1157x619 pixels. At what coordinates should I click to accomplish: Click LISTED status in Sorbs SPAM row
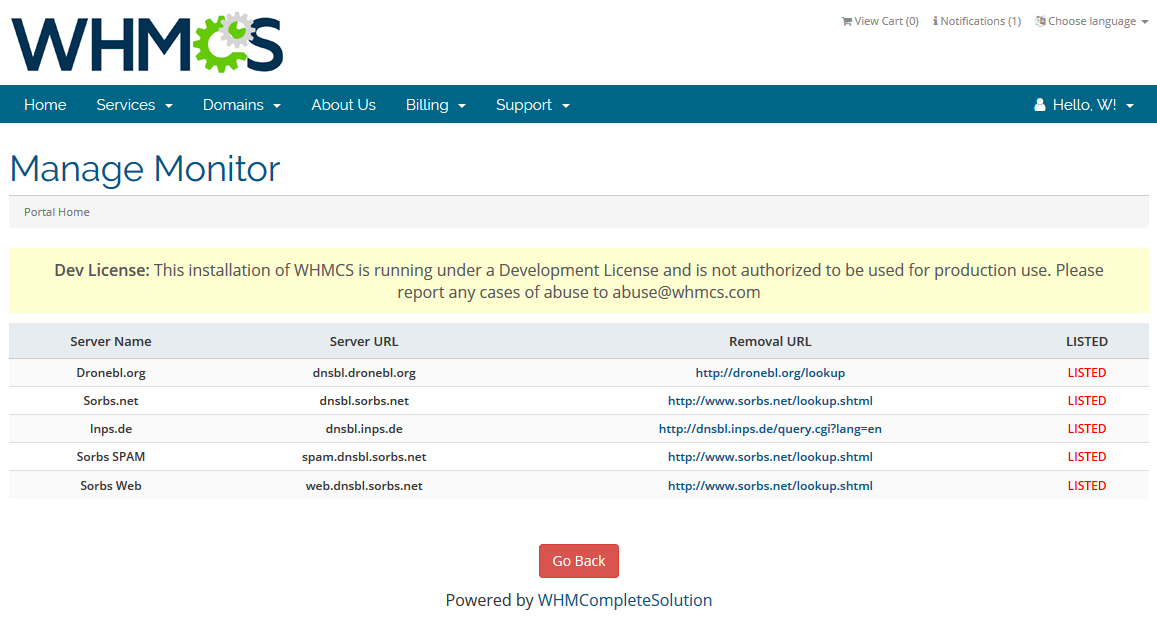tap(1087, 457)
